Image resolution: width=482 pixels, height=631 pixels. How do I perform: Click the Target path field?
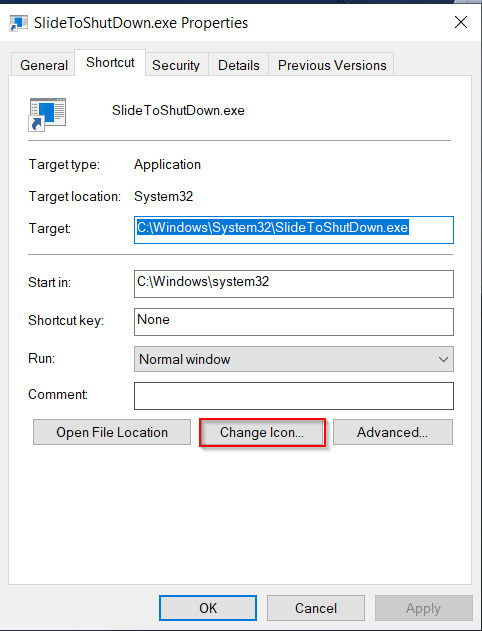click(294, 230)
